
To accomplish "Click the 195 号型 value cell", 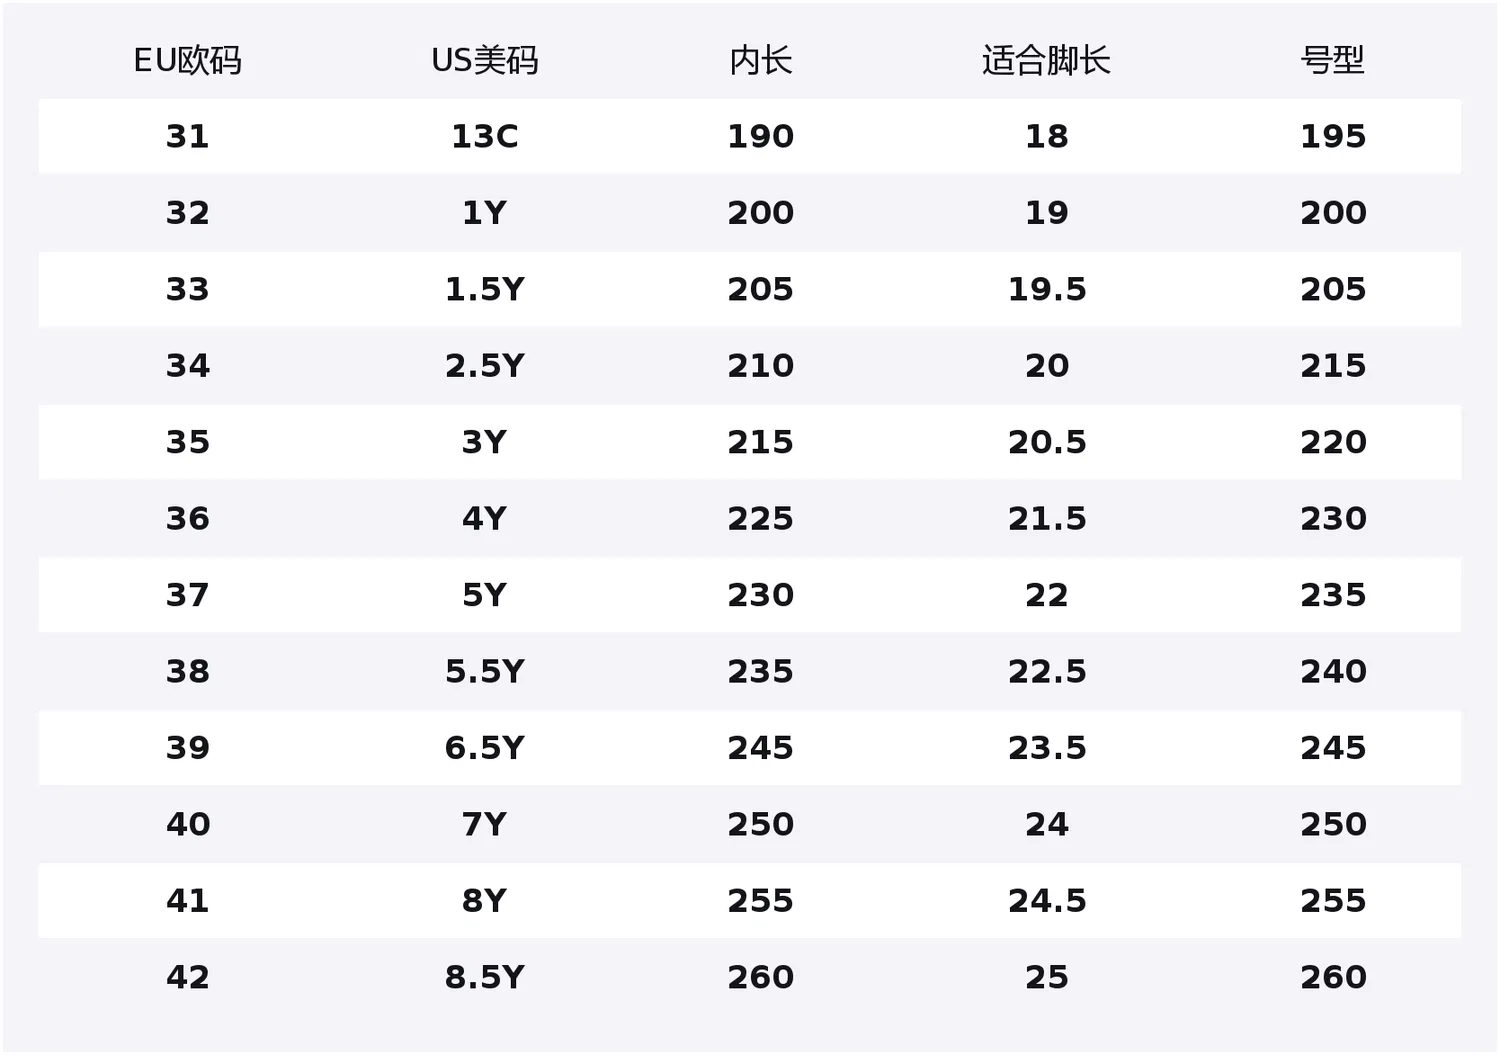I will 1333,136.
